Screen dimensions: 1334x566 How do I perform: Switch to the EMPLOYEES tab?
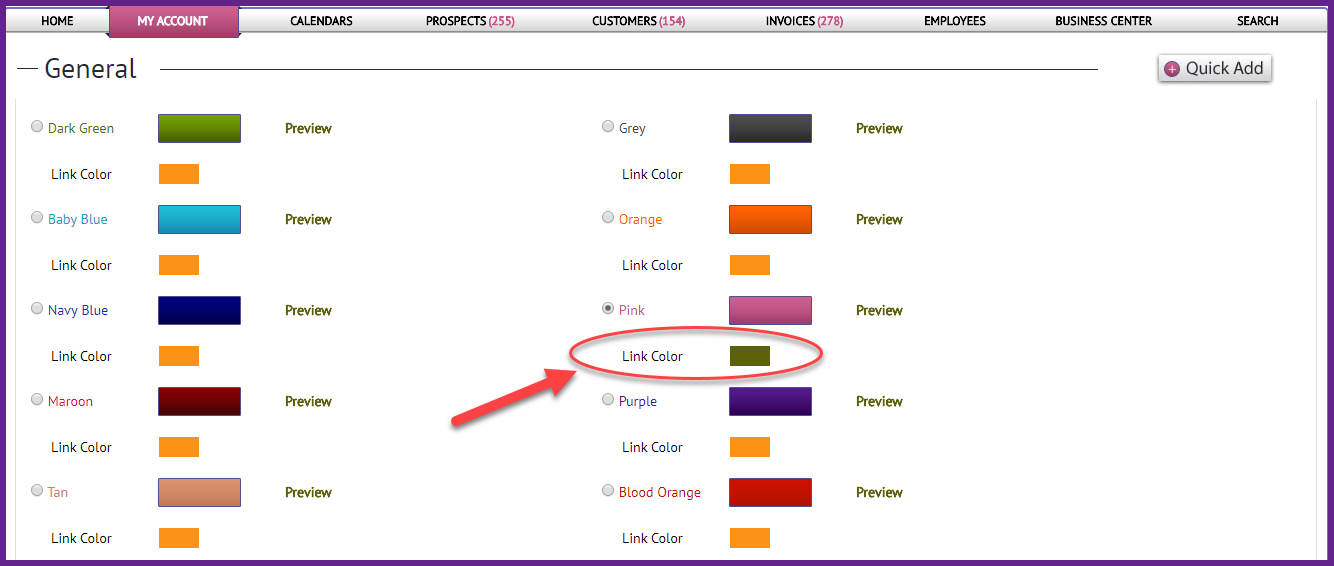[x=955, y=21]
